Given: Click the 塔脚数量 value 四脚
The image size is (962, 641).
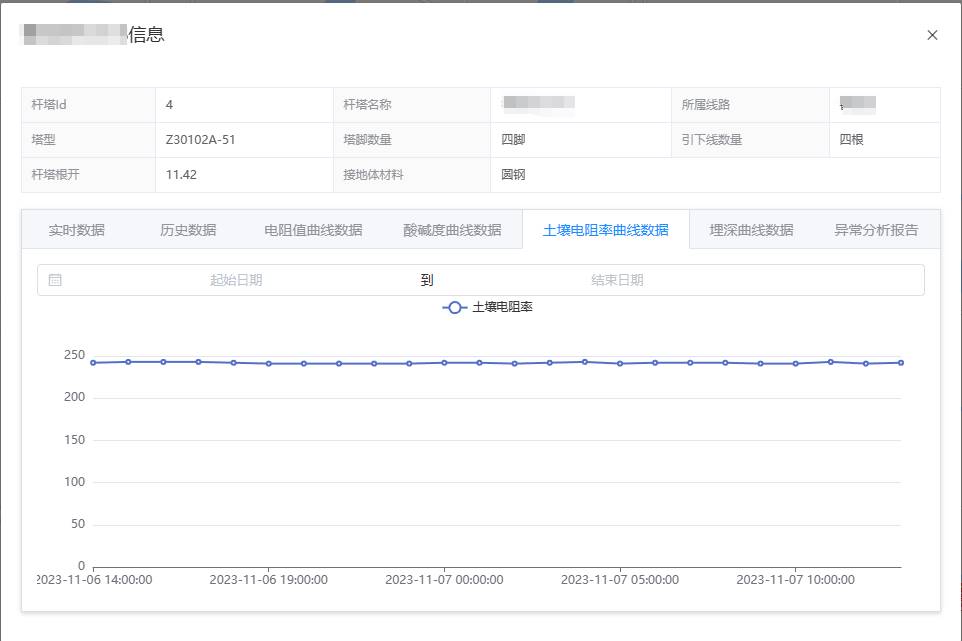Looking at the screenshot, I should click(513, 140).
